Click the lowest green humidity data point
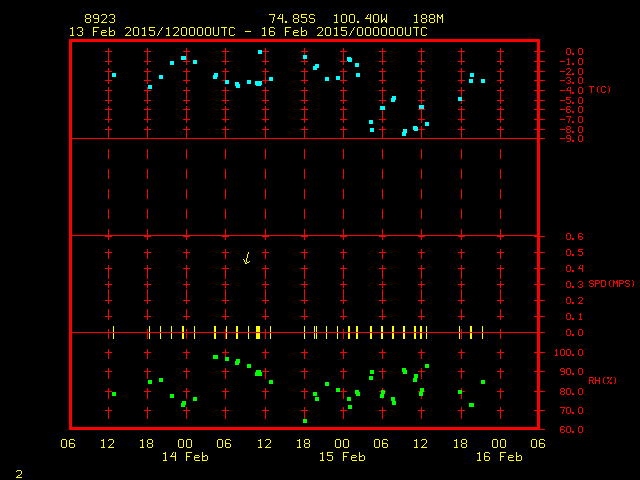Screen dimensions: 640x480 pos(305,421)
